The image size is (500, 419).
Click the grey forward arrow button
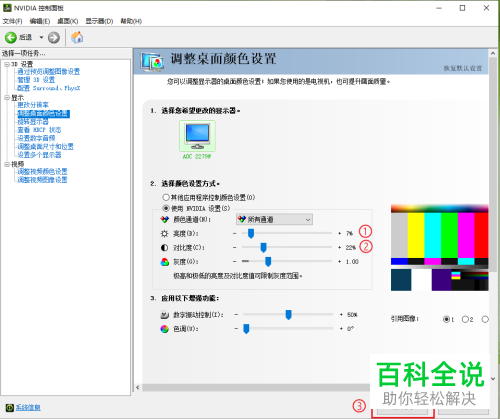point(54,38)
